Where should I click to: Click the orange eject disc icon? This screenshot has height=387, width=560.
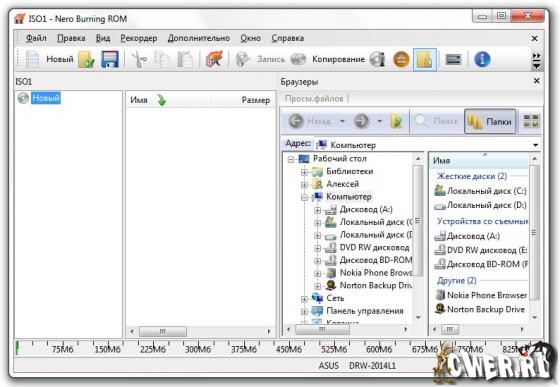(x=401, y=59)
